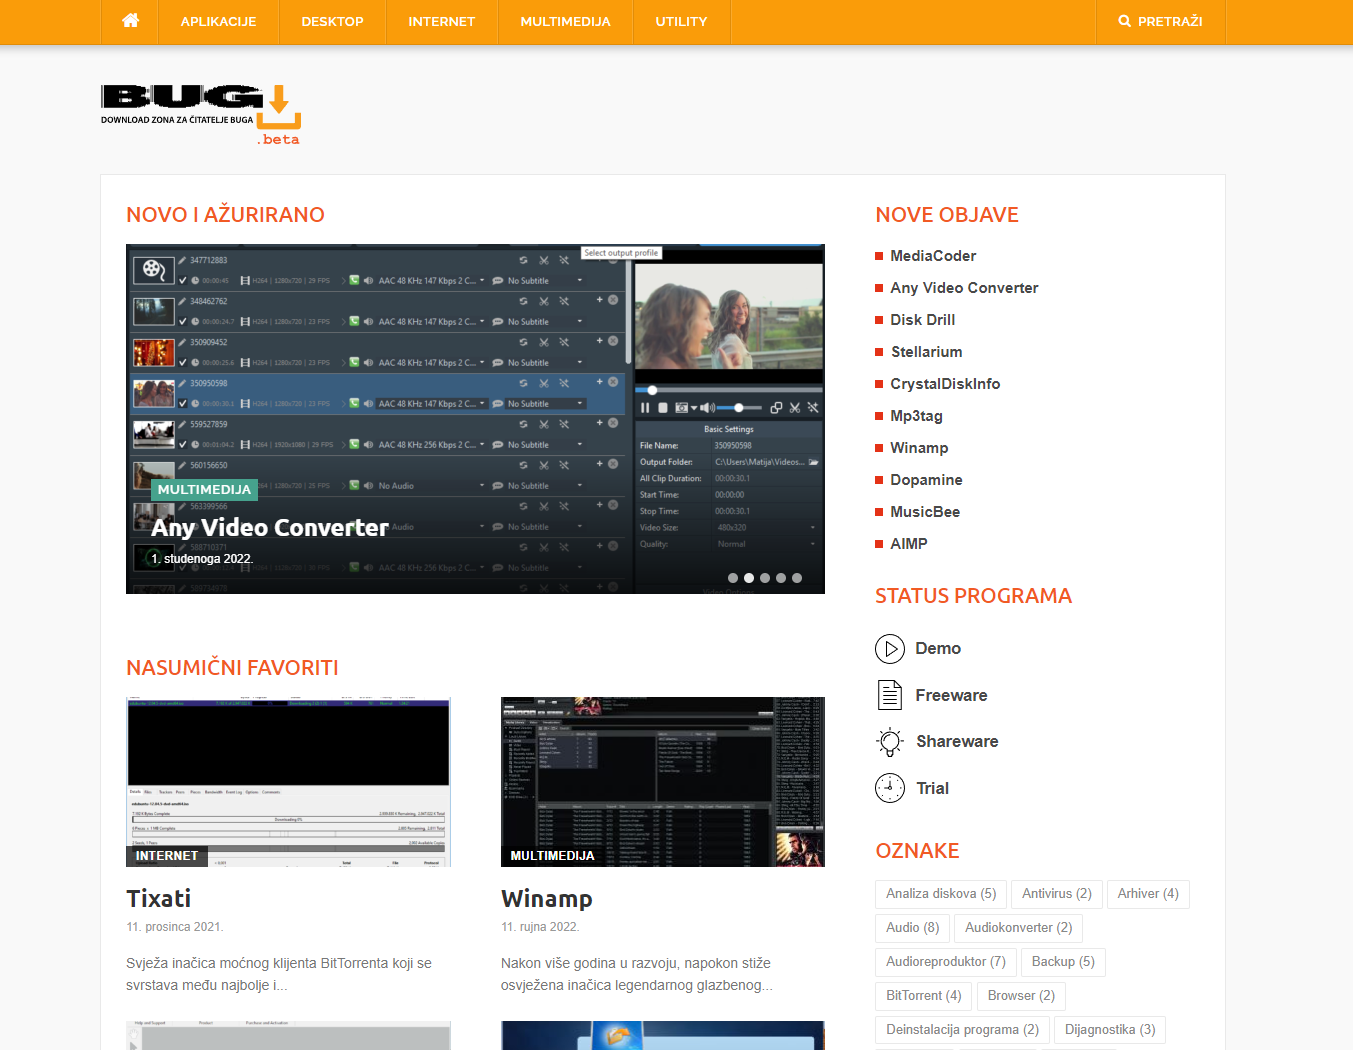The height and width of the screenshot is (1050, 1353).
Task: Click the INTERNET label on Tixati card
Action: point(166,856)
